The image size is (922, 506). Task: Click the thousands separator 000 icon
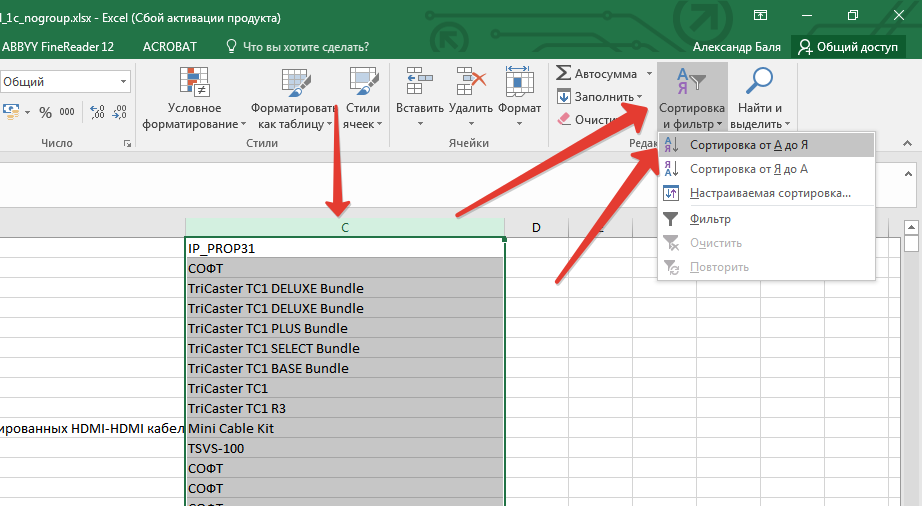coord(69,113)
